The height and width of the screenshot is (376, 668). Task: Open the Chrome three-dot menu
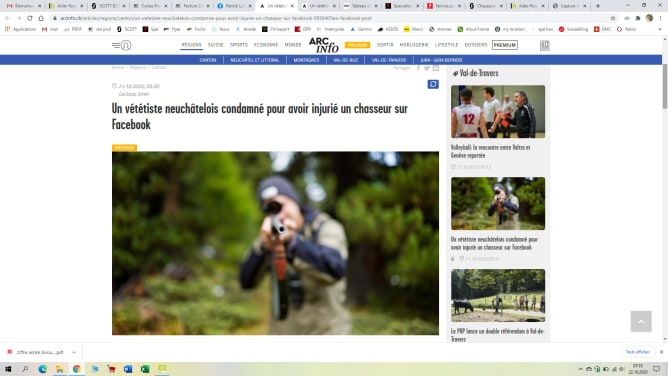(x=660, y=18)
